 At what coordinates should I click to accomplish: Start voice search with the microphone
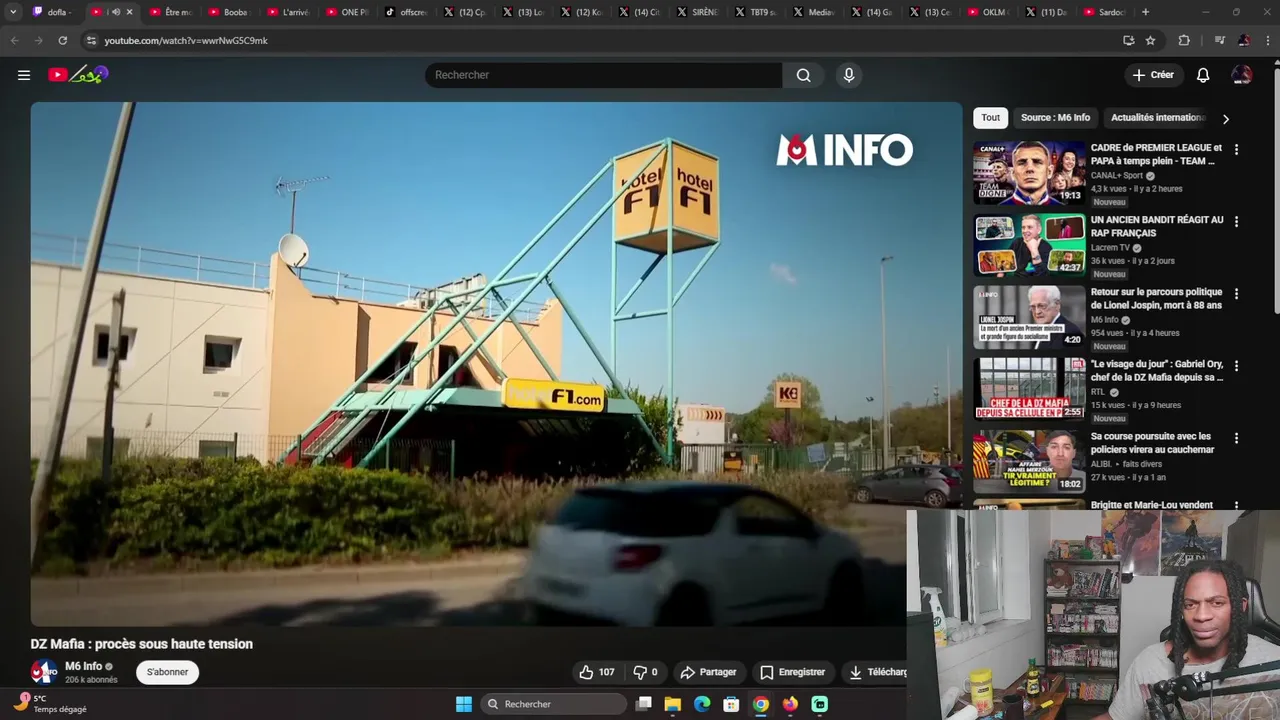coord(849,75)
